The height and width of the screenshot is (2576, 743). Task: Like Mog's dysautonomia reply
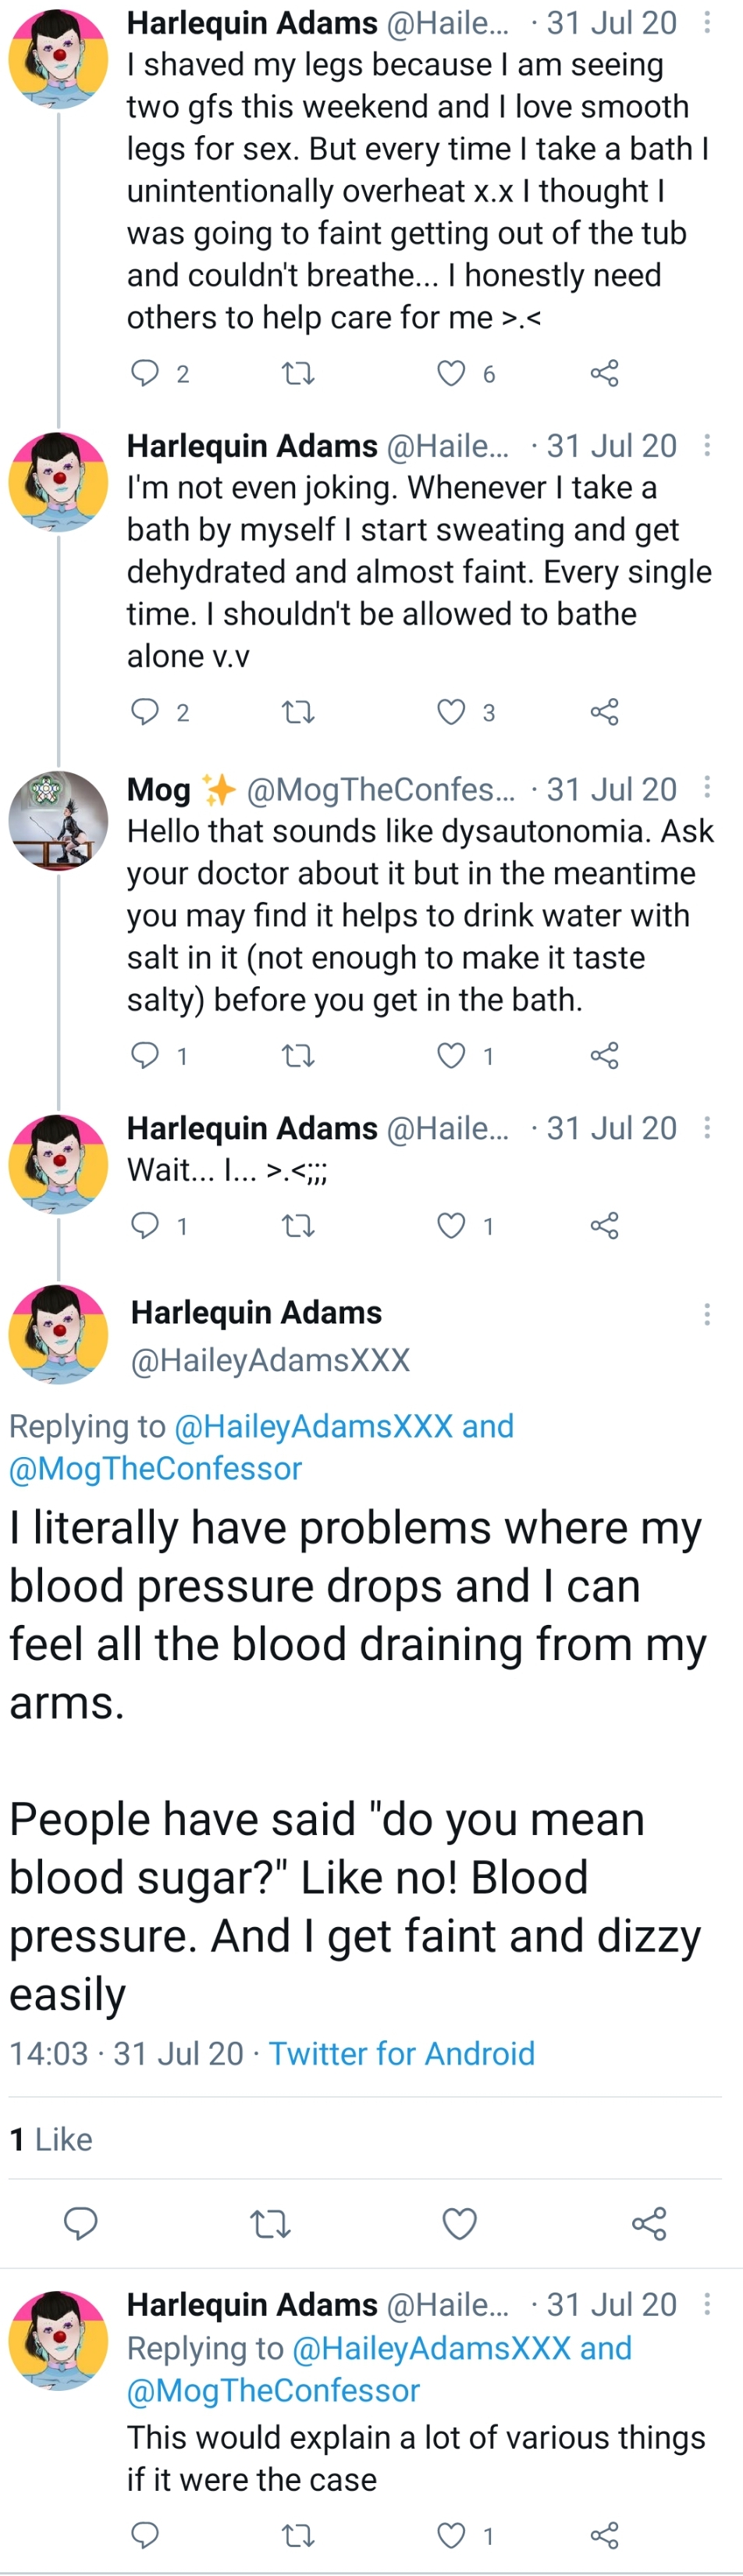(452, 1055)
